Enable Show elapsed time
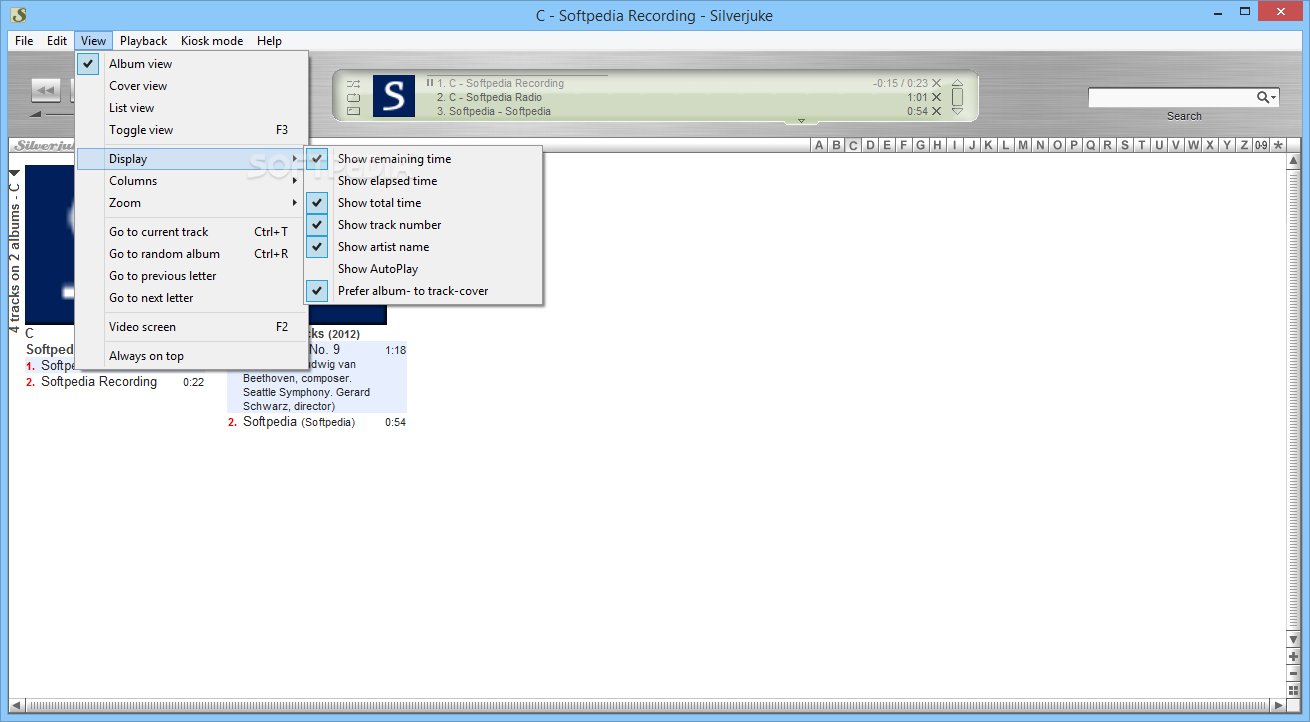The height and width of the screenshot is (722, 1310). tap(424, 181)
